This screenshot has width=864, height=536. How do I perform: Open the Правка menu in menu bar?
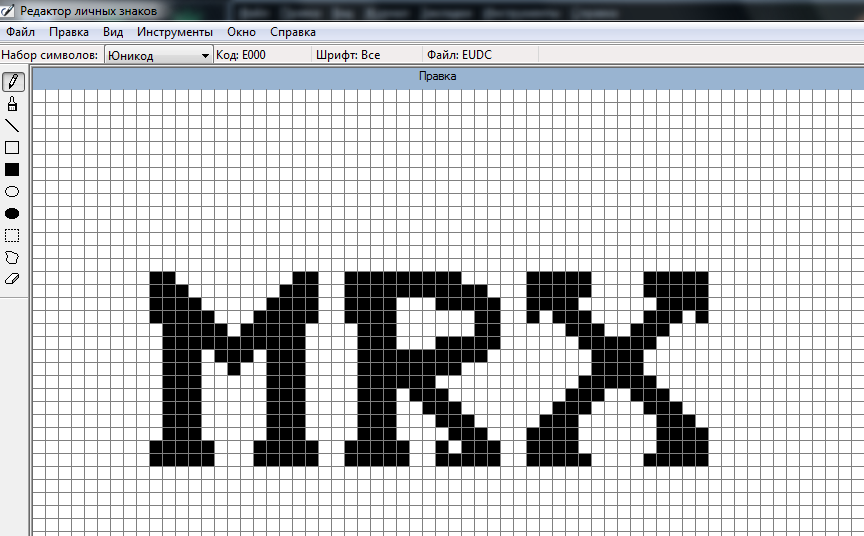(69, 32)
